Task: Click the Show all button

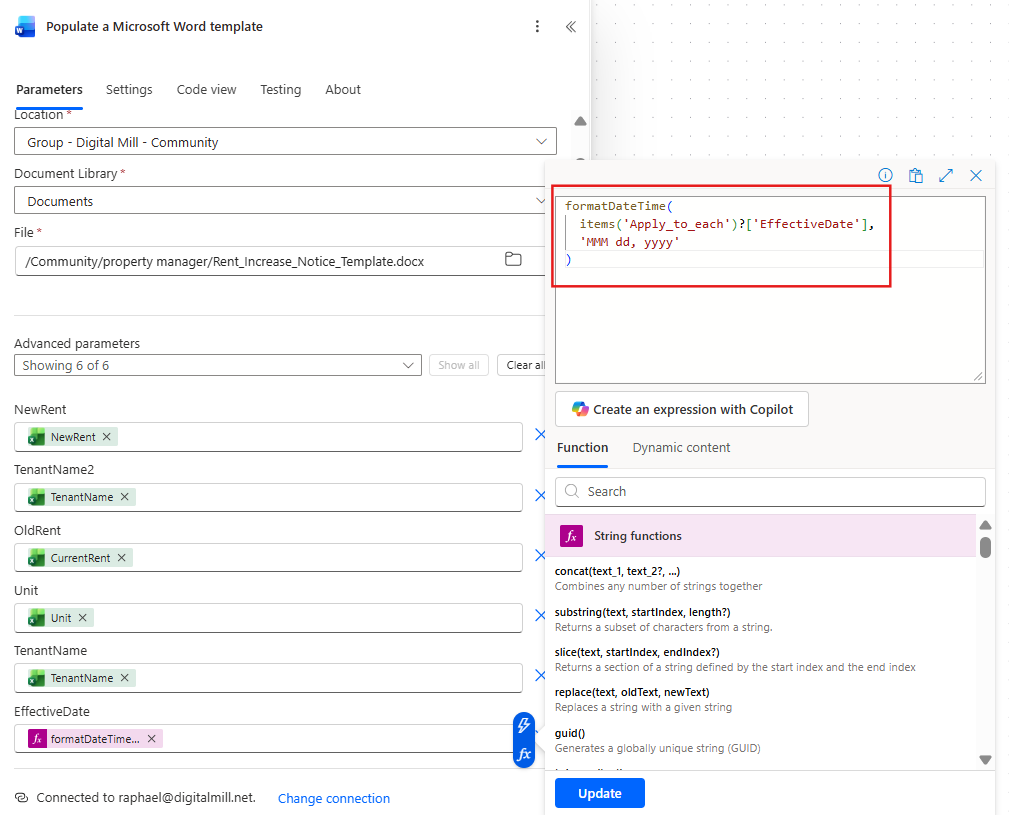Action: click(459, 365)
